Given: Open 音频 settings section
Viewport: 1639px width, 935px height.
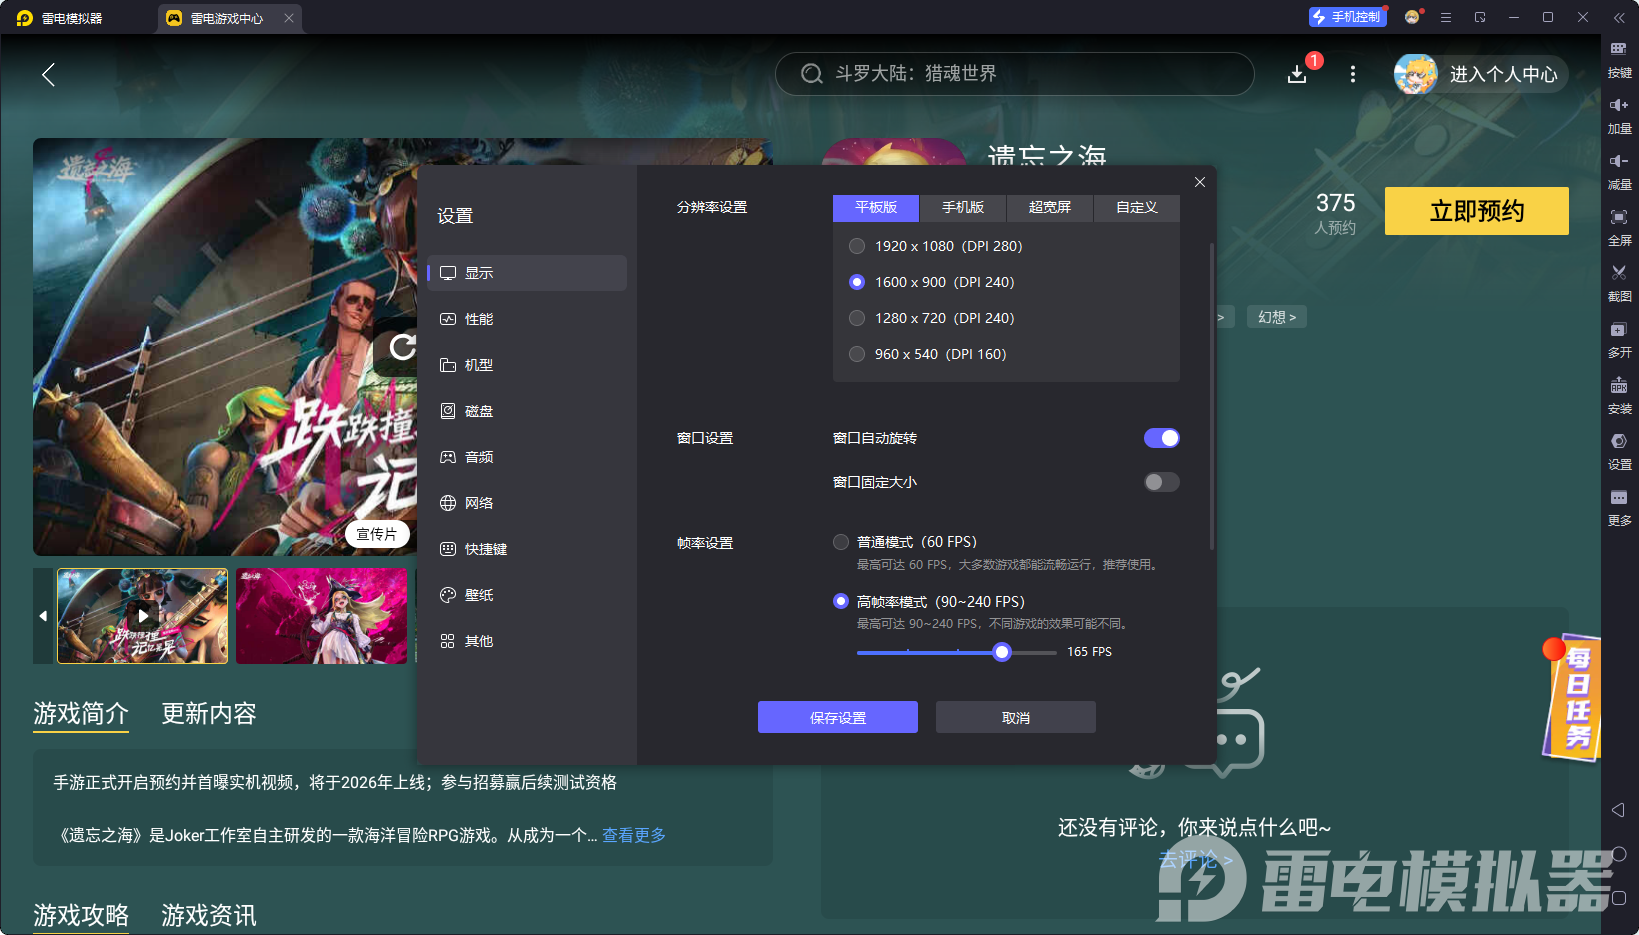Looking at the screenshot, I should pyautogui.click(x=527, y=457).
